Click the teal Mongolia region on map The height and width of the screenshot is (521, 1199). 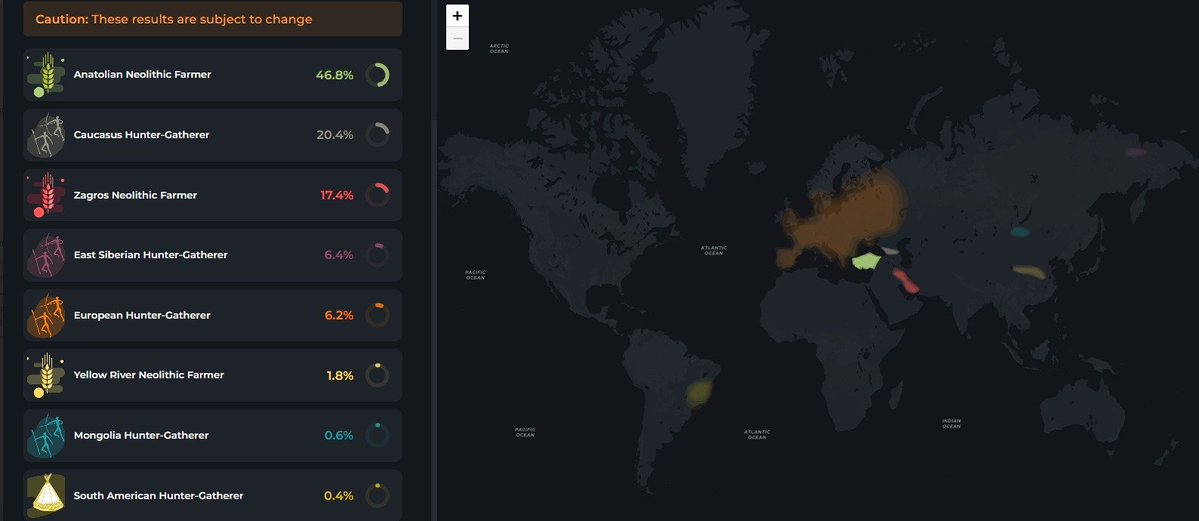(1019, 232)
